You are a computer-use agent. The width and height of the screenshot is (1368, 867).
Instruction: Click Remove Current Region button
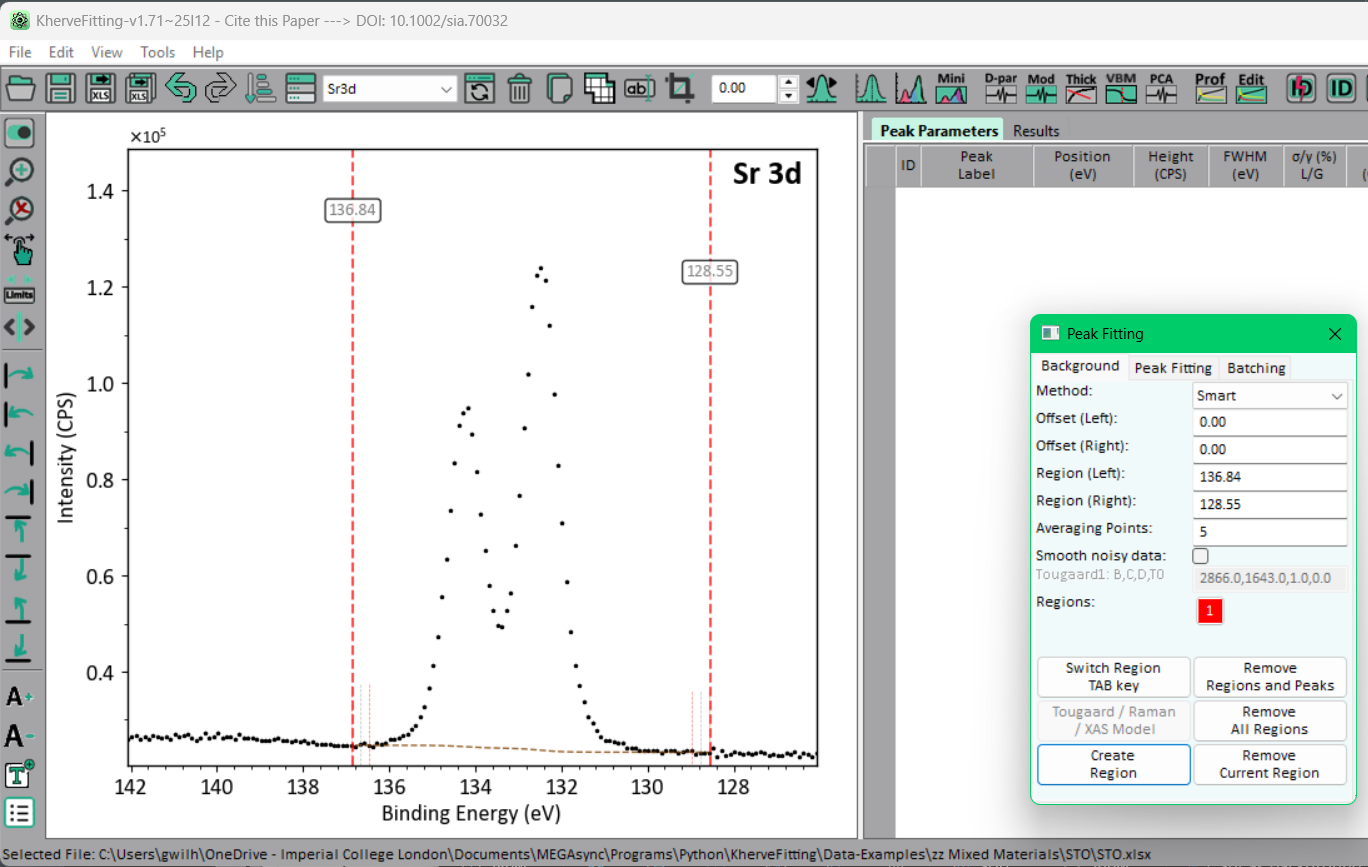pos(1270,765)
